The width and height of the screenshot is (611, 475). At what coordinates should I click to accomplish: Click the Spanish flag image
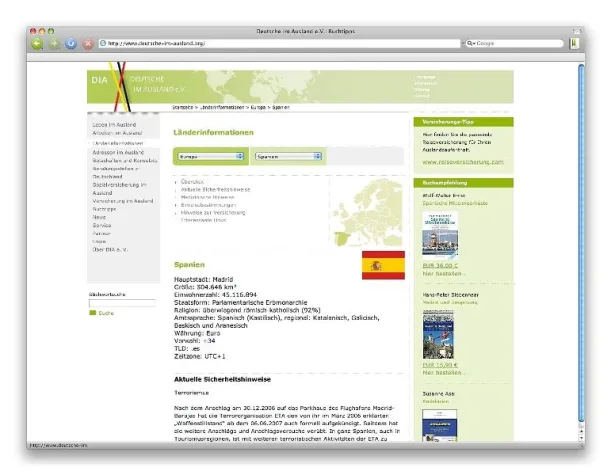click(x=383, y=265)
